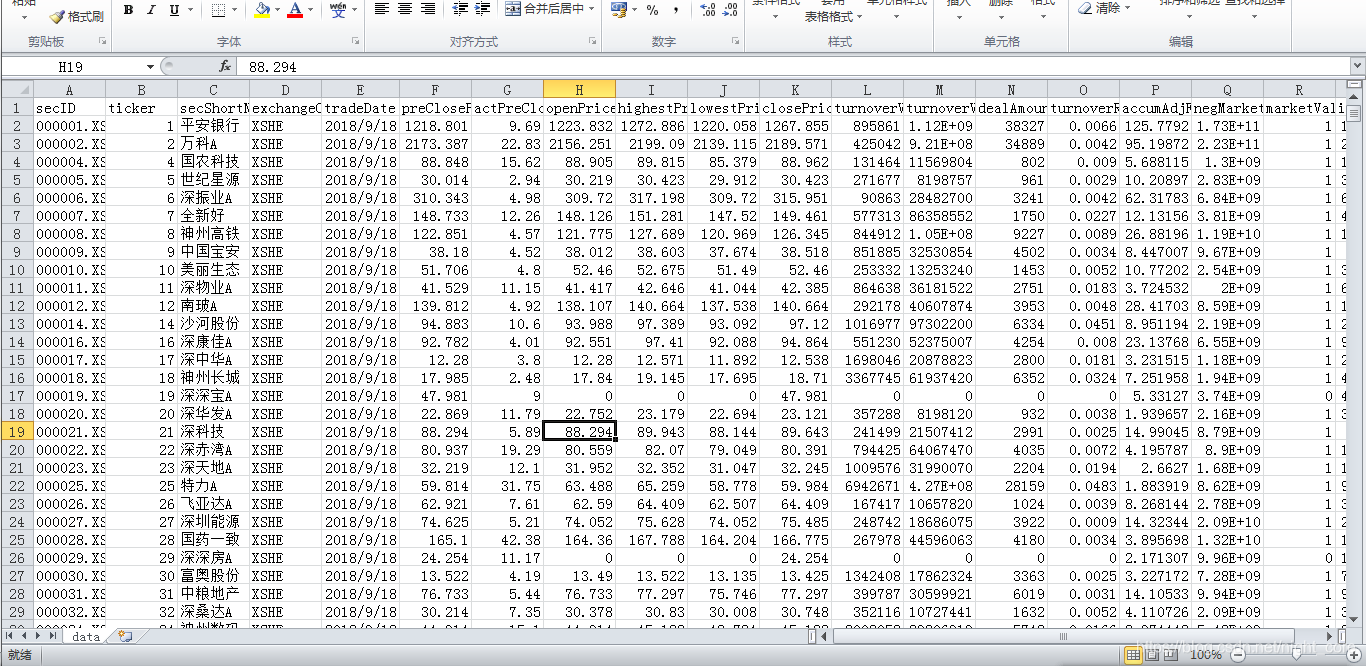
Task: Click the phonetic guide (wén) icon
Action: point(338,10)
